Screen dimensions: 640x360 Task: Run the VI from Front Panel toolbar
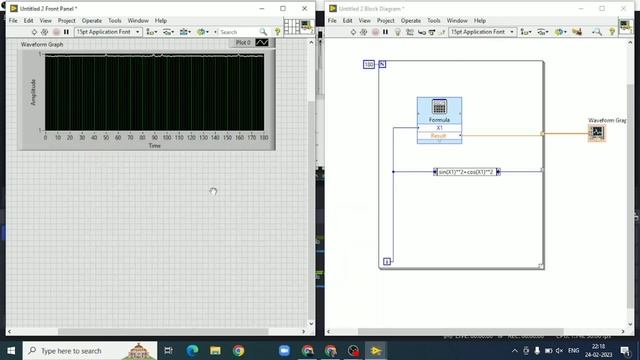[34, 32]
